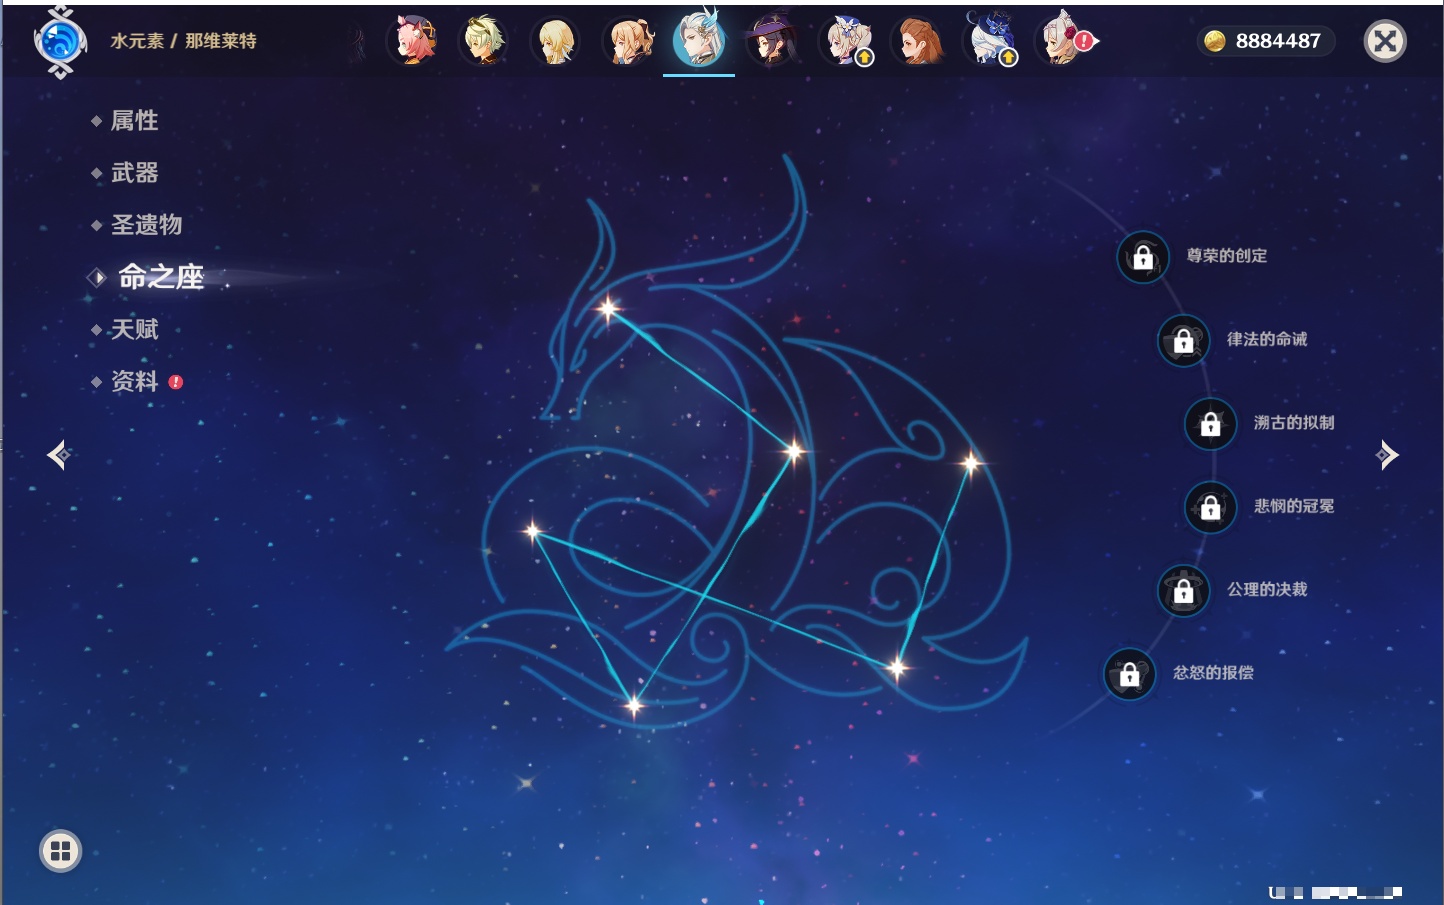Click the grid menu icon at bottom left
Viewport: 1444px width, 905px height.
click(60, 851)
